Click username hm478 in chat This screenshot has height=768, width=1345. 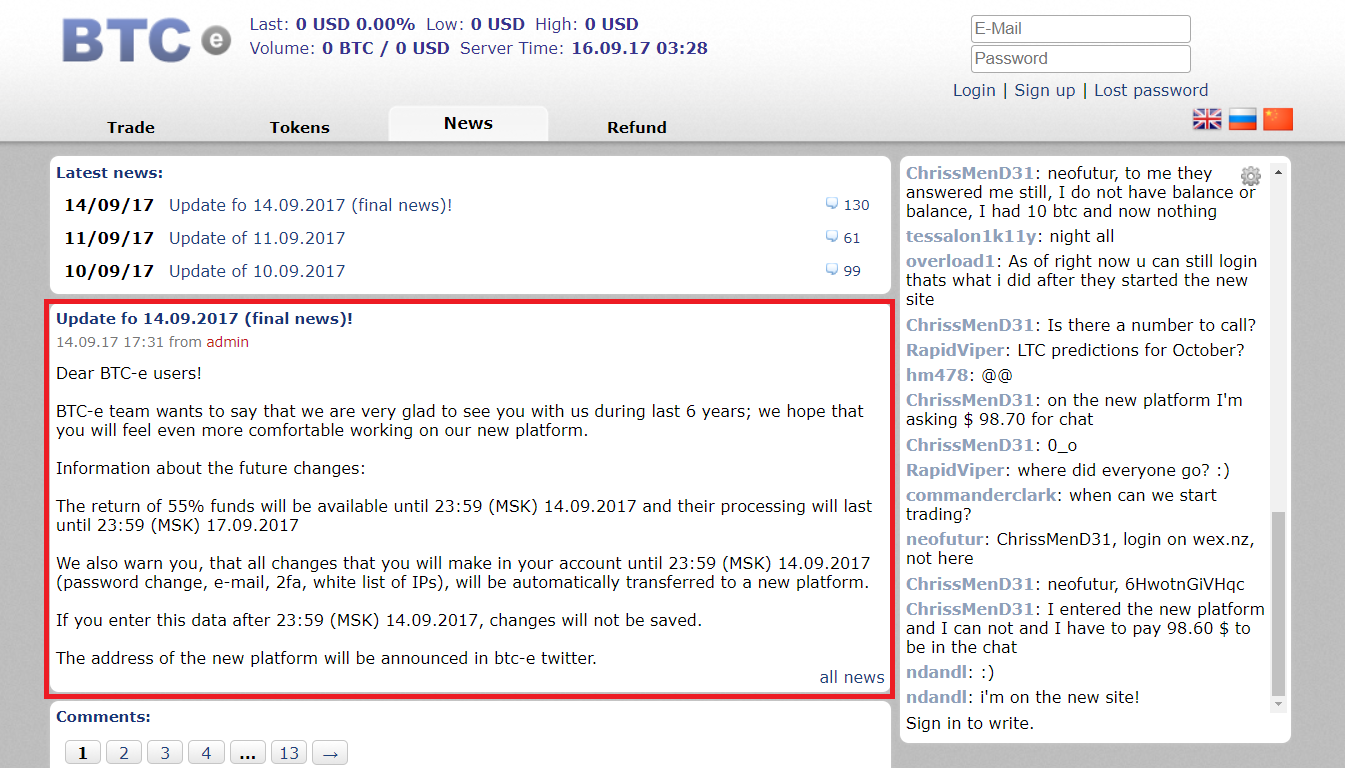point(937,375)
